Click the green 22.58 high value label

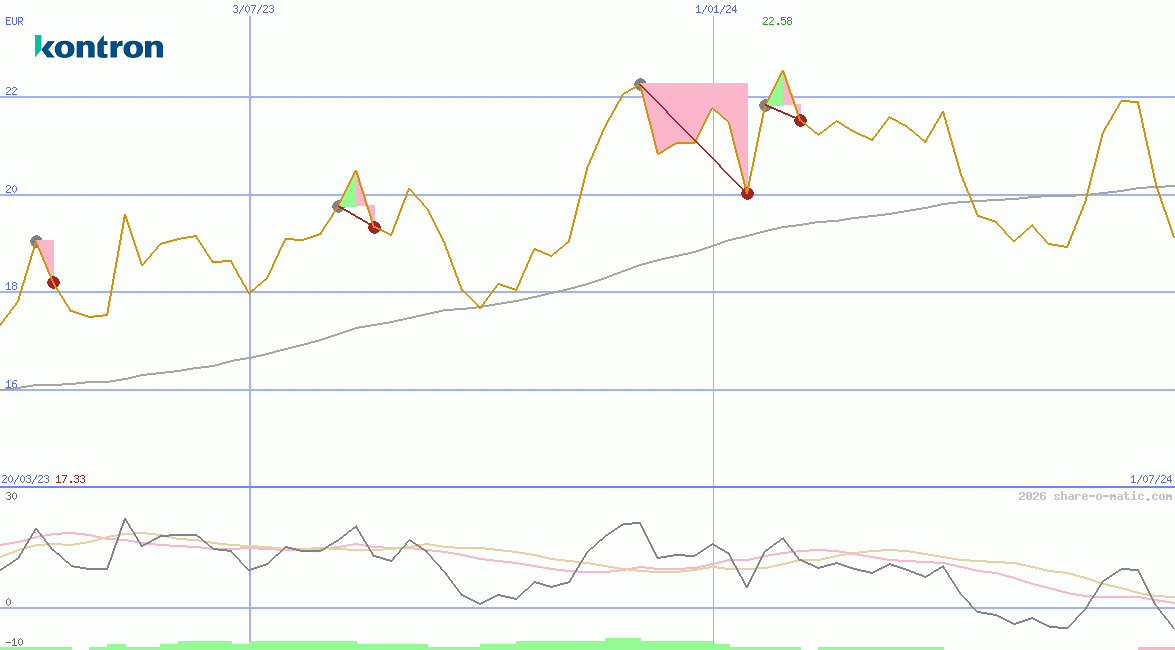click(x=777, y=21)
